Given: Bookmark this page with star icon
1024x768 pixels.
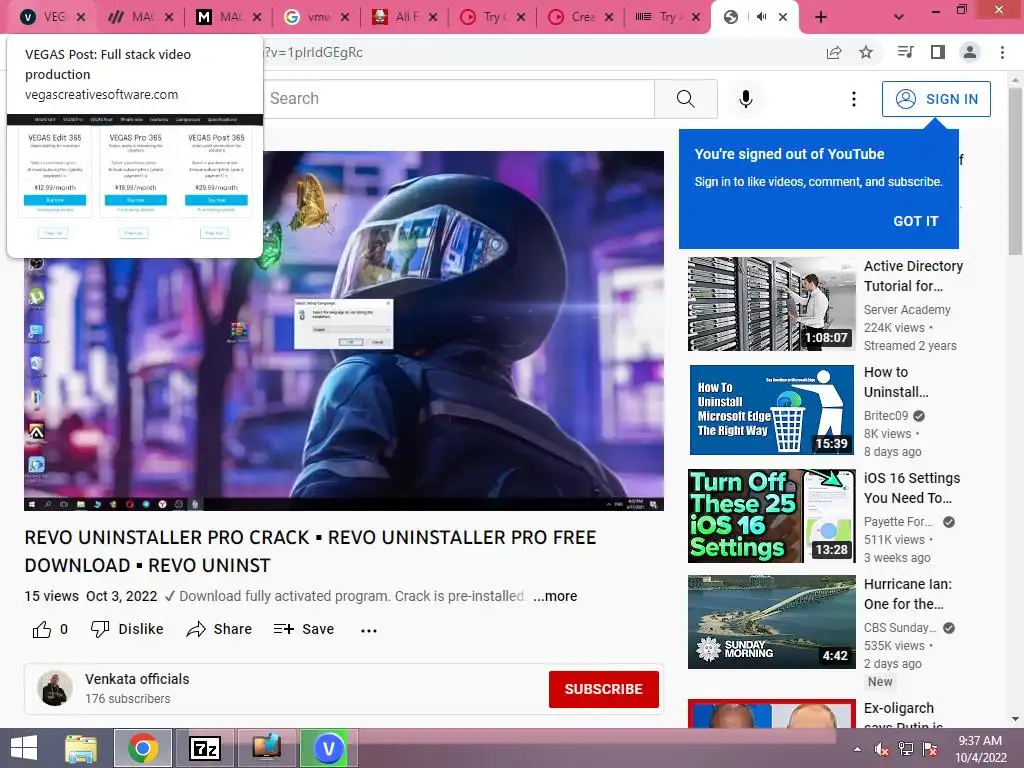Looking at the screenshot, I should 866,52.
